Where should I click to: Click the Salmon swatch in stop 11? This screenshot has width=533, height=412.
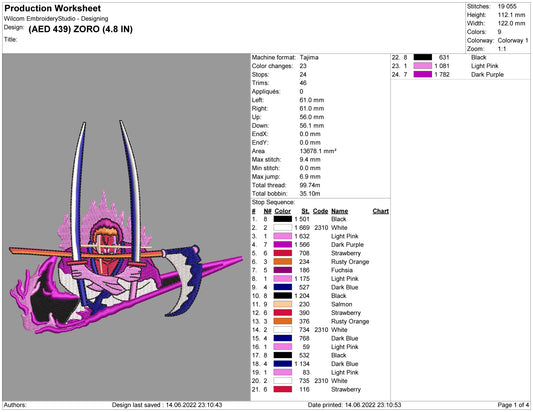[283, 304]
